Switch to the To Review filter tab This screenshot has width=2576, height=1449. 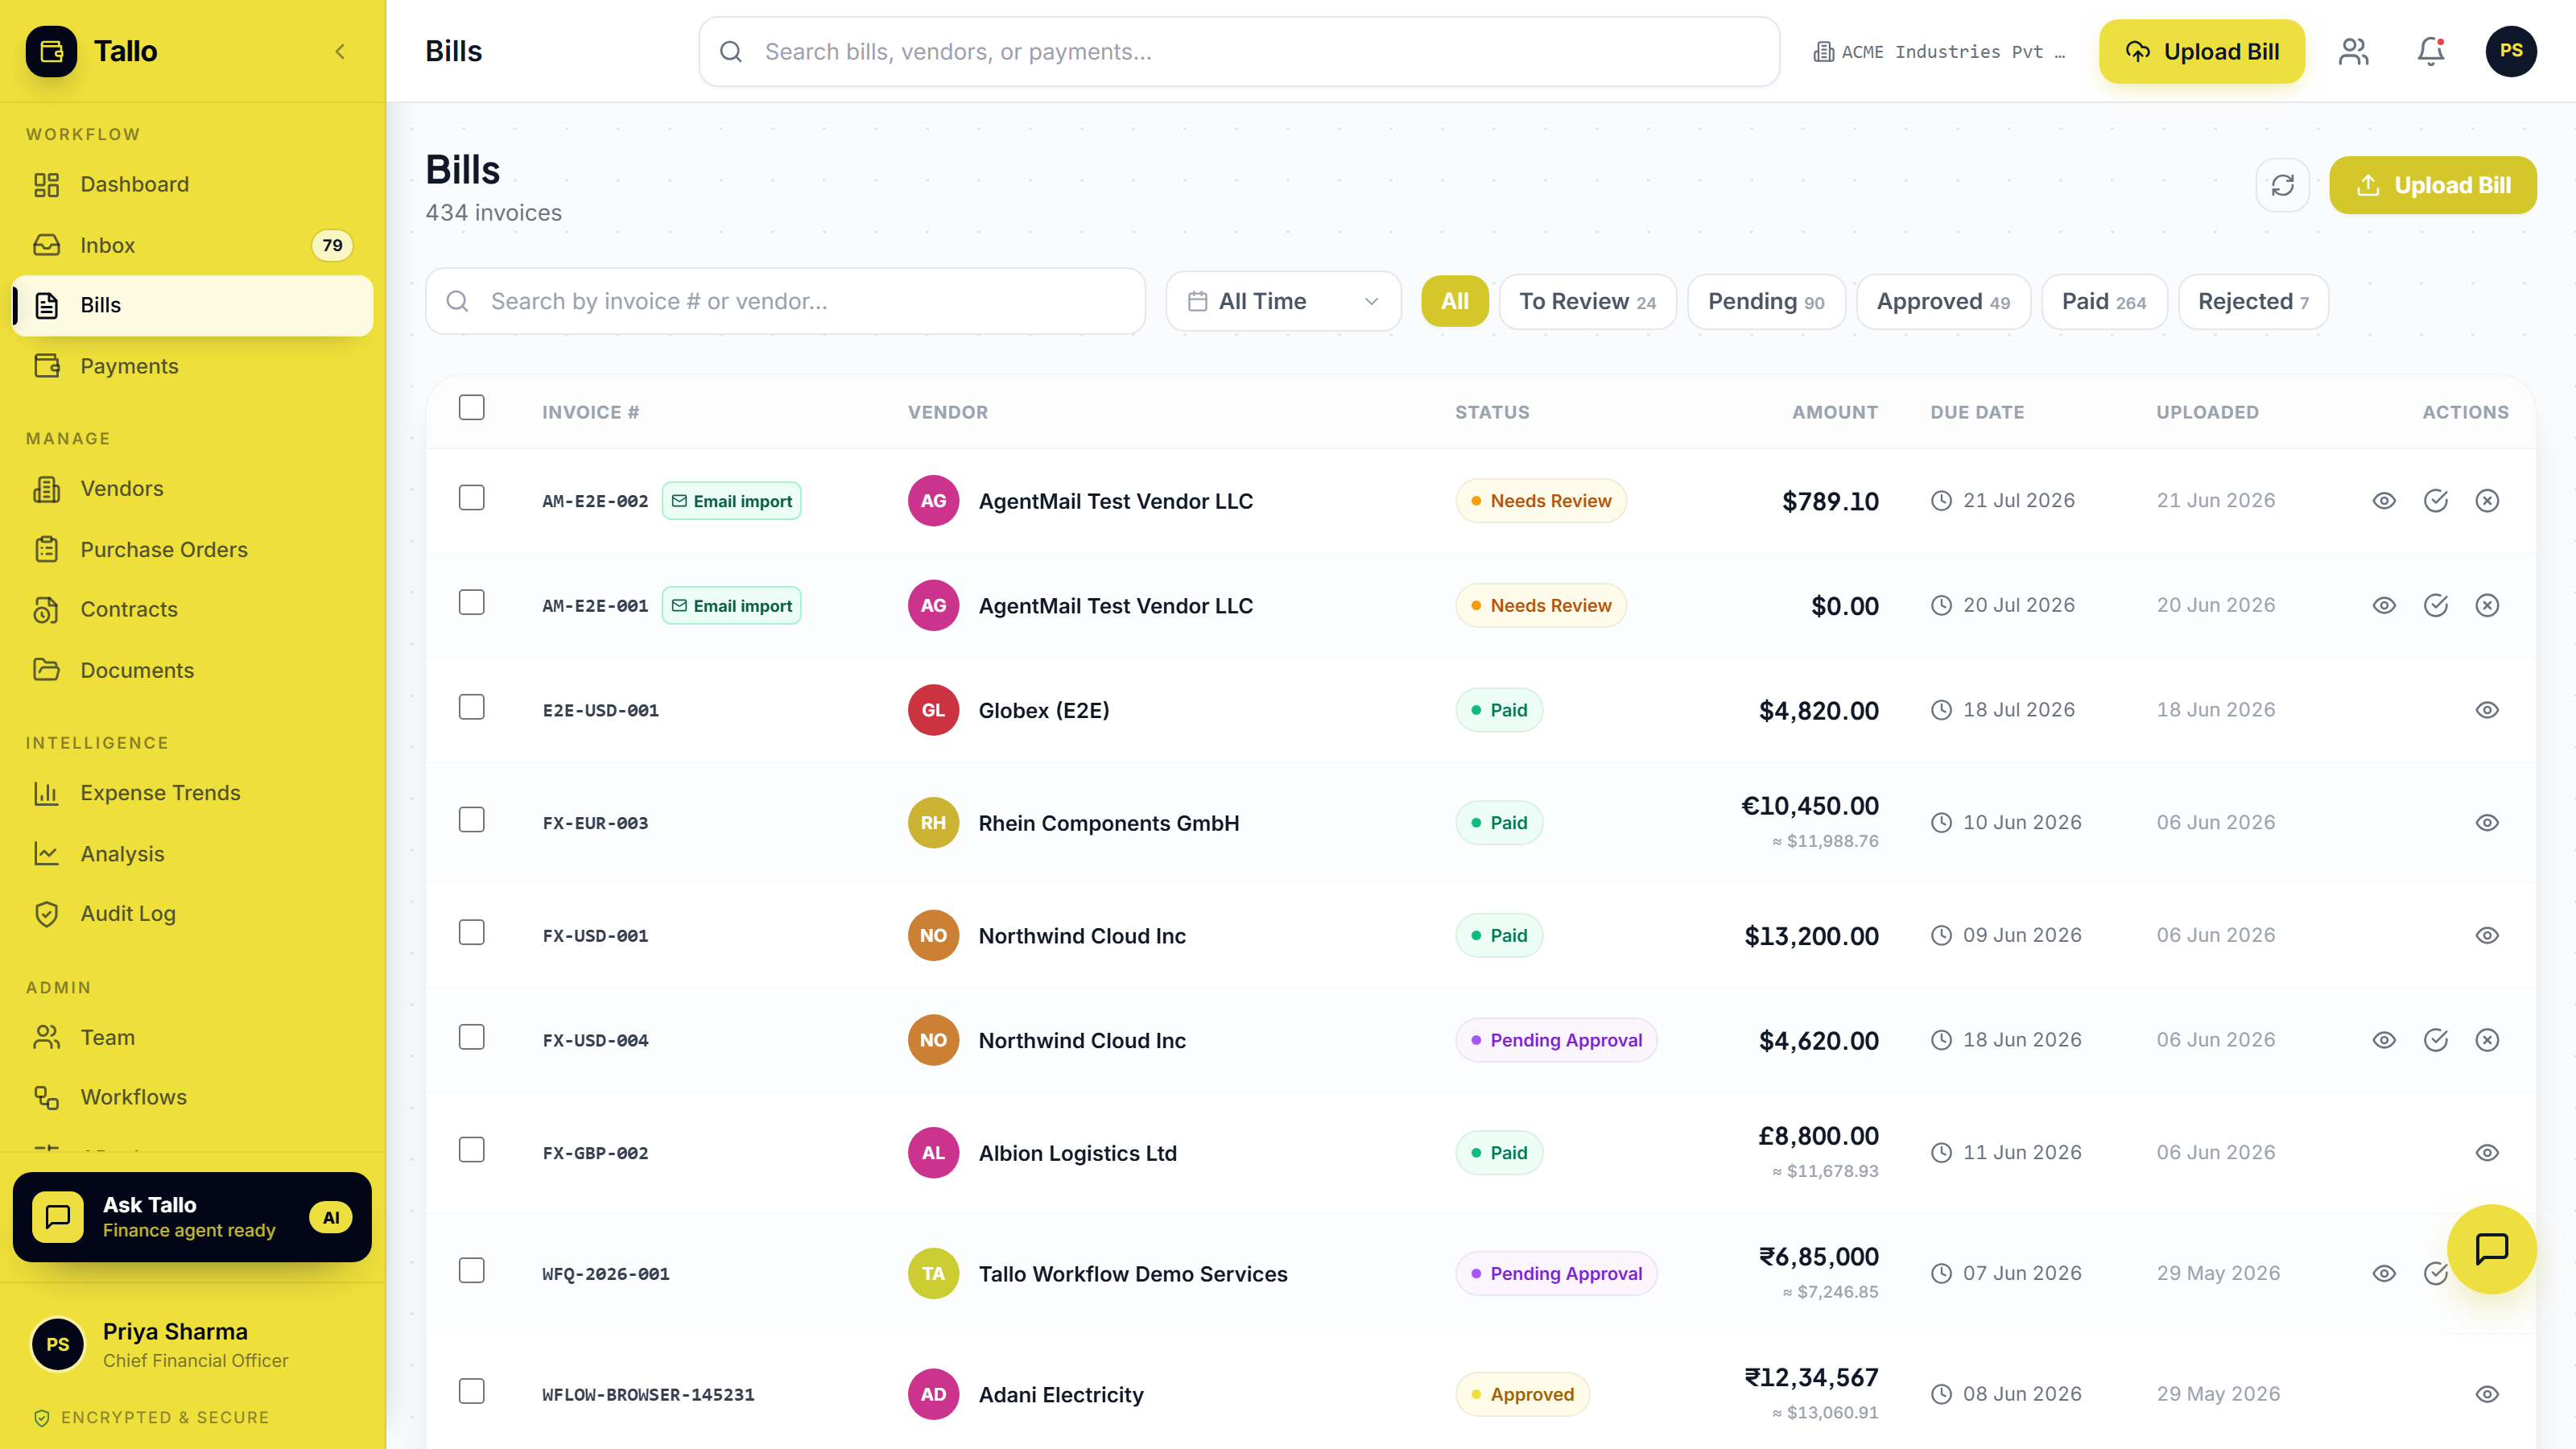pyautogui.click(x=1587, y=301)
